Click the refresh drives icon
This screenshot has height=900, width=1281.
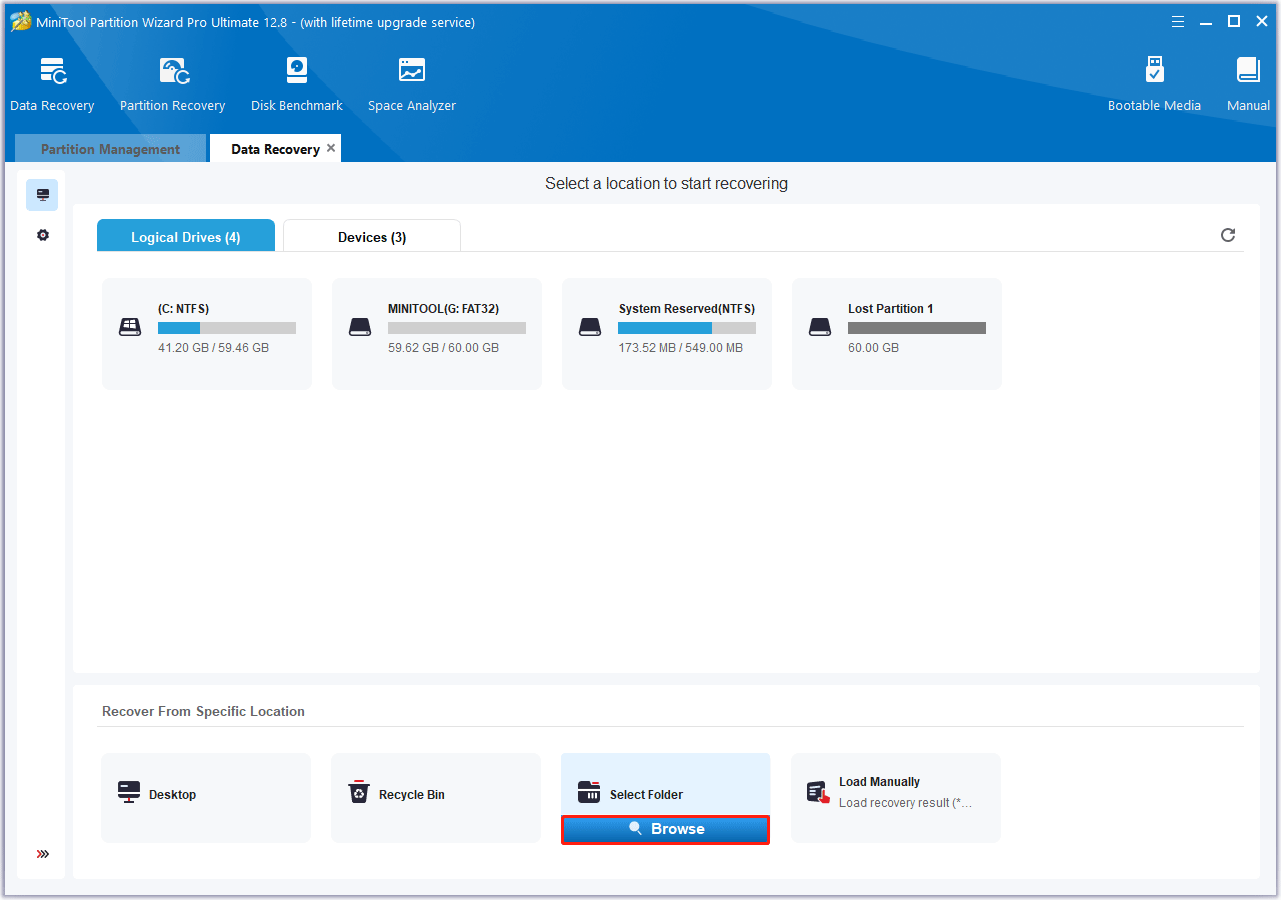[x=1228, y=235]
